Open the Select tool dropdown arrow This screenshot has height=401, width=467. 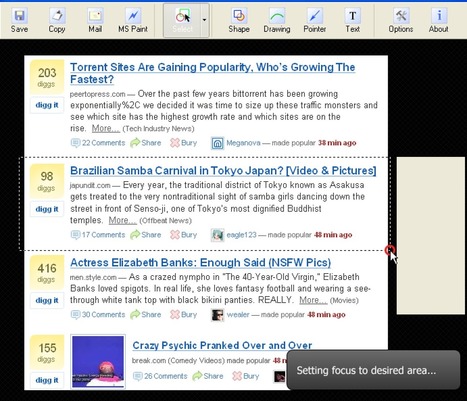click(204, 20)
